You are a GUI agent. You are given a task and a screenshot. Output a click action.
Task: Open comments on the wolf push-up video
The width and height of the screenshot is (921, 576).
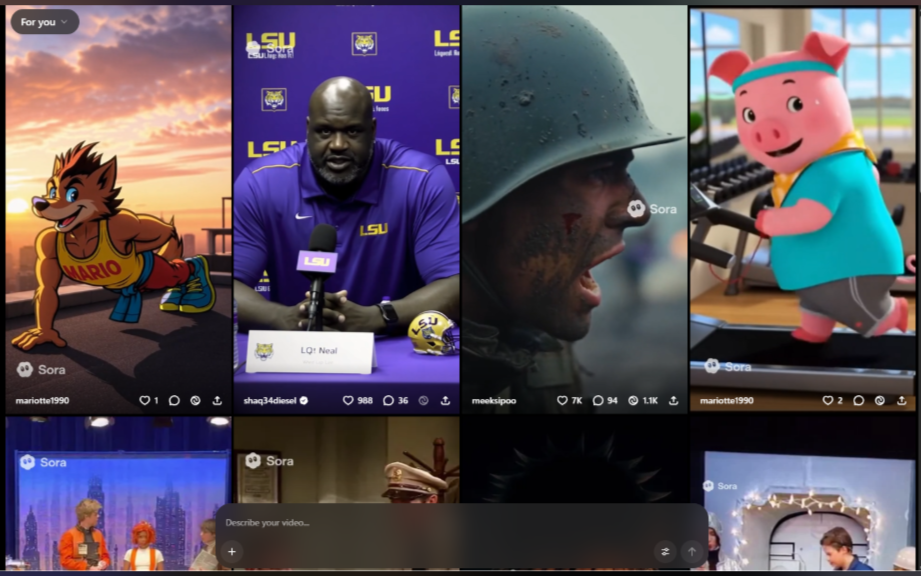click(x=174, y=400)
